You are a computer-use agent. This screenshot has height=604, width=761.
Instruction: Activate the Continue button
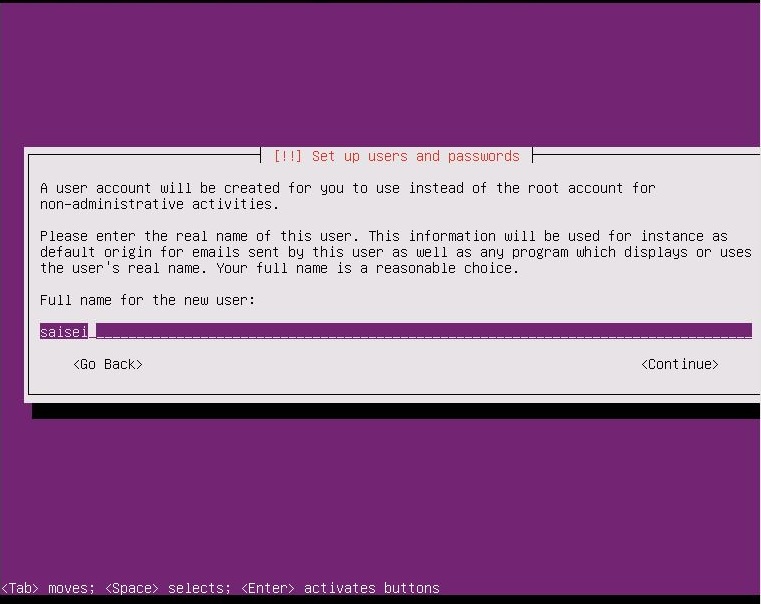pyautogui.click(x=679, y=364)
